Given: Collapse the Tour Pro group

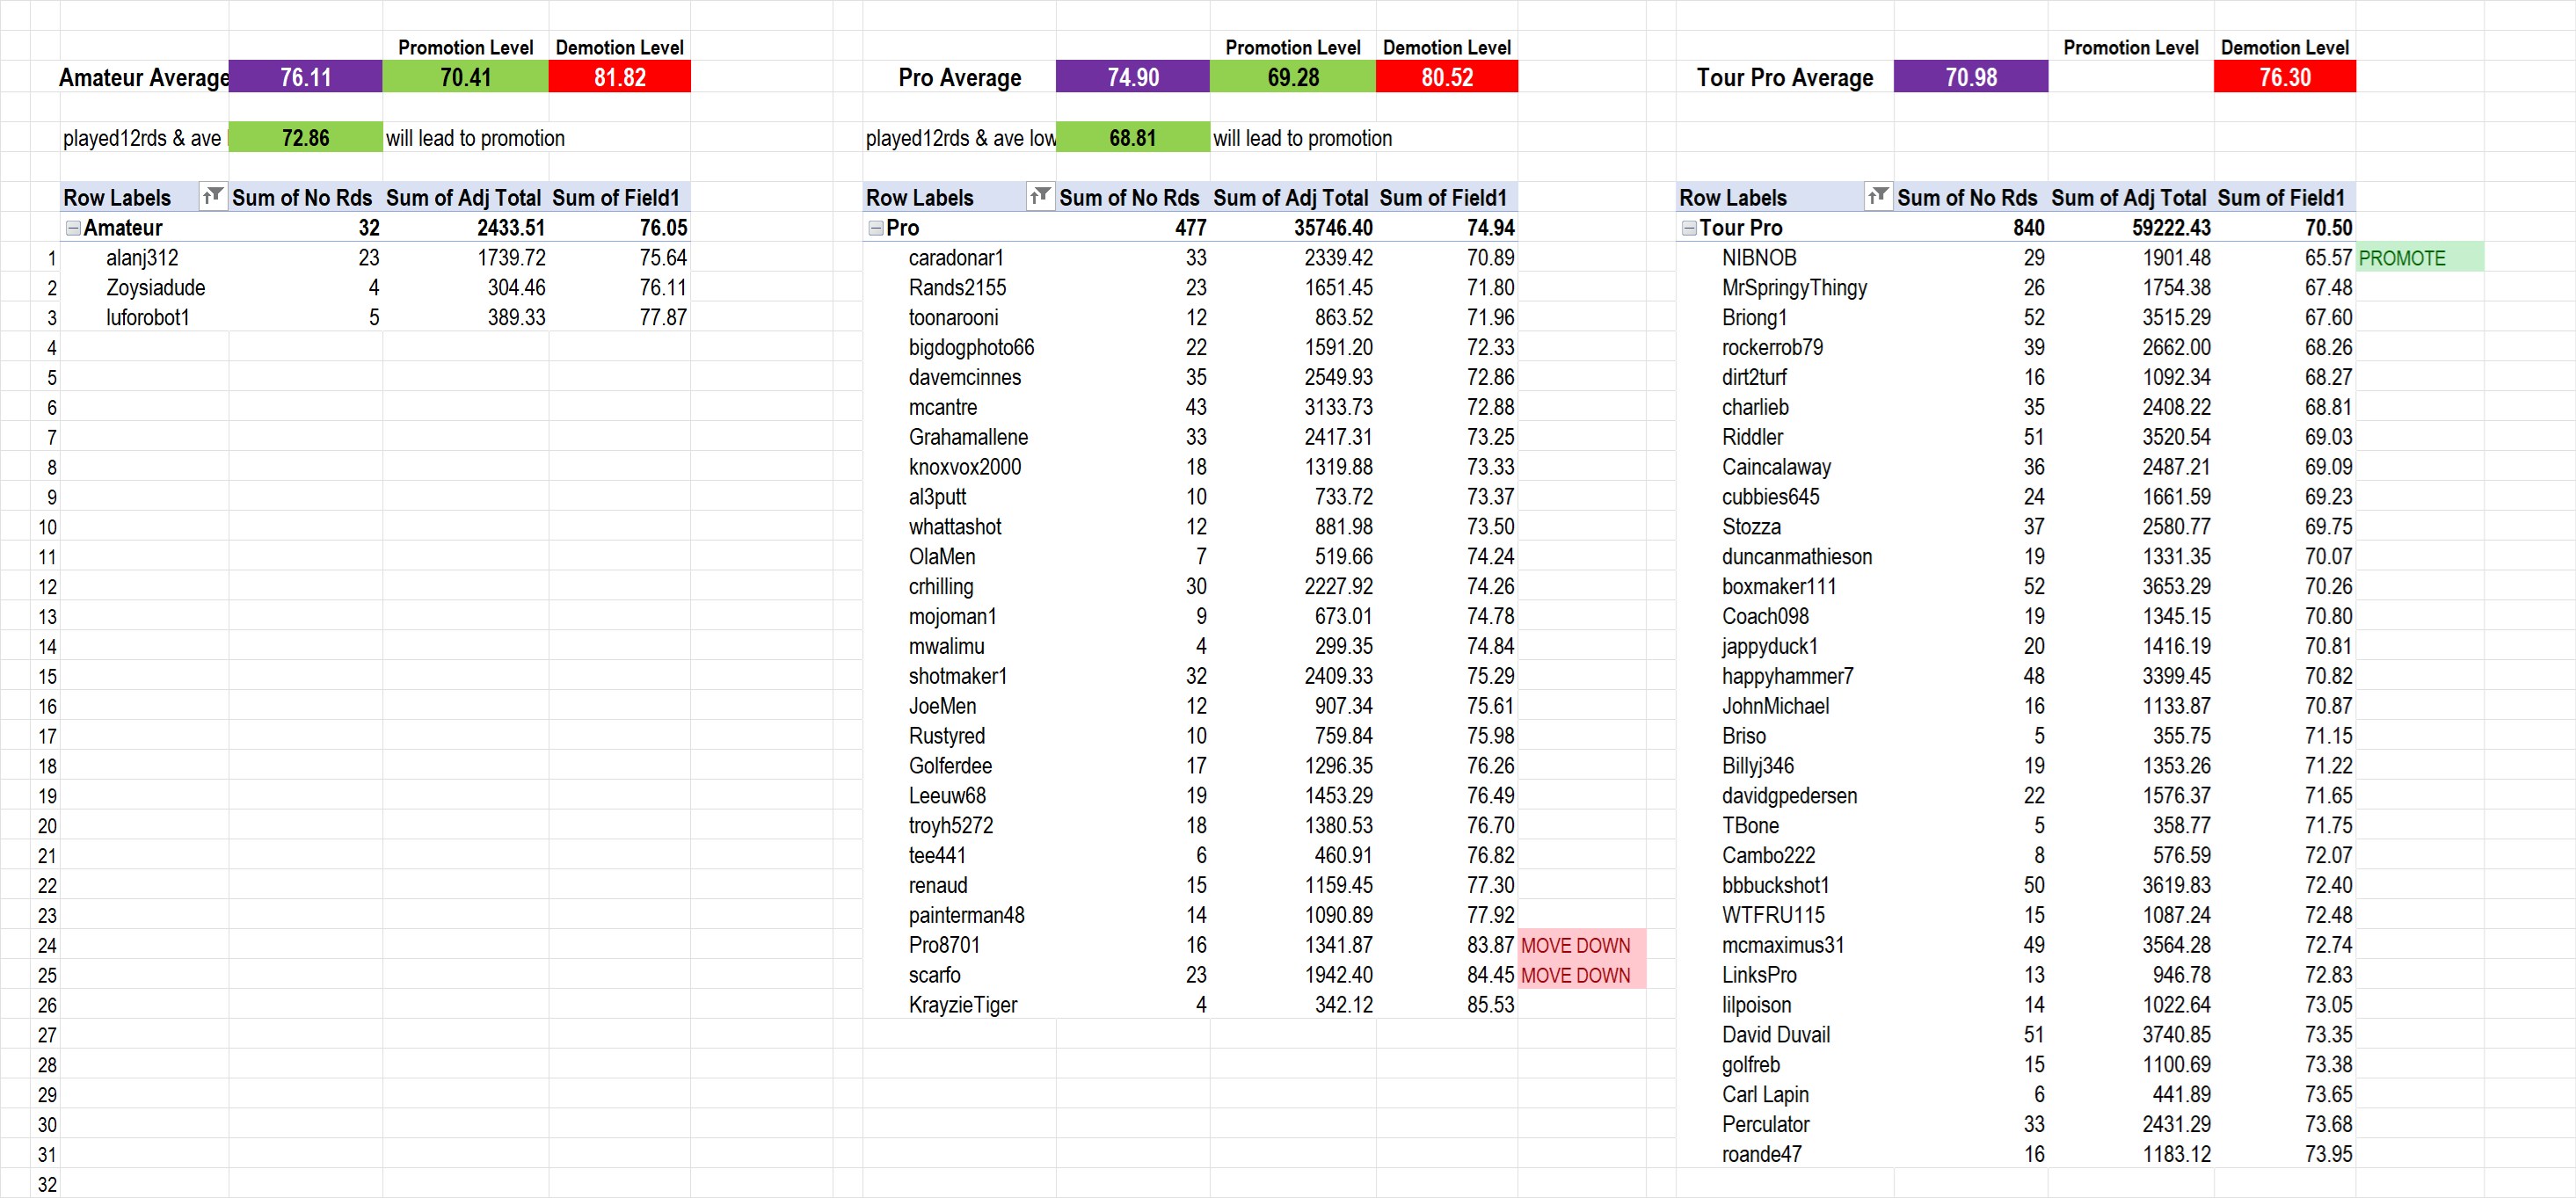Looking at the screenshot, I should tap(1689, 228).
